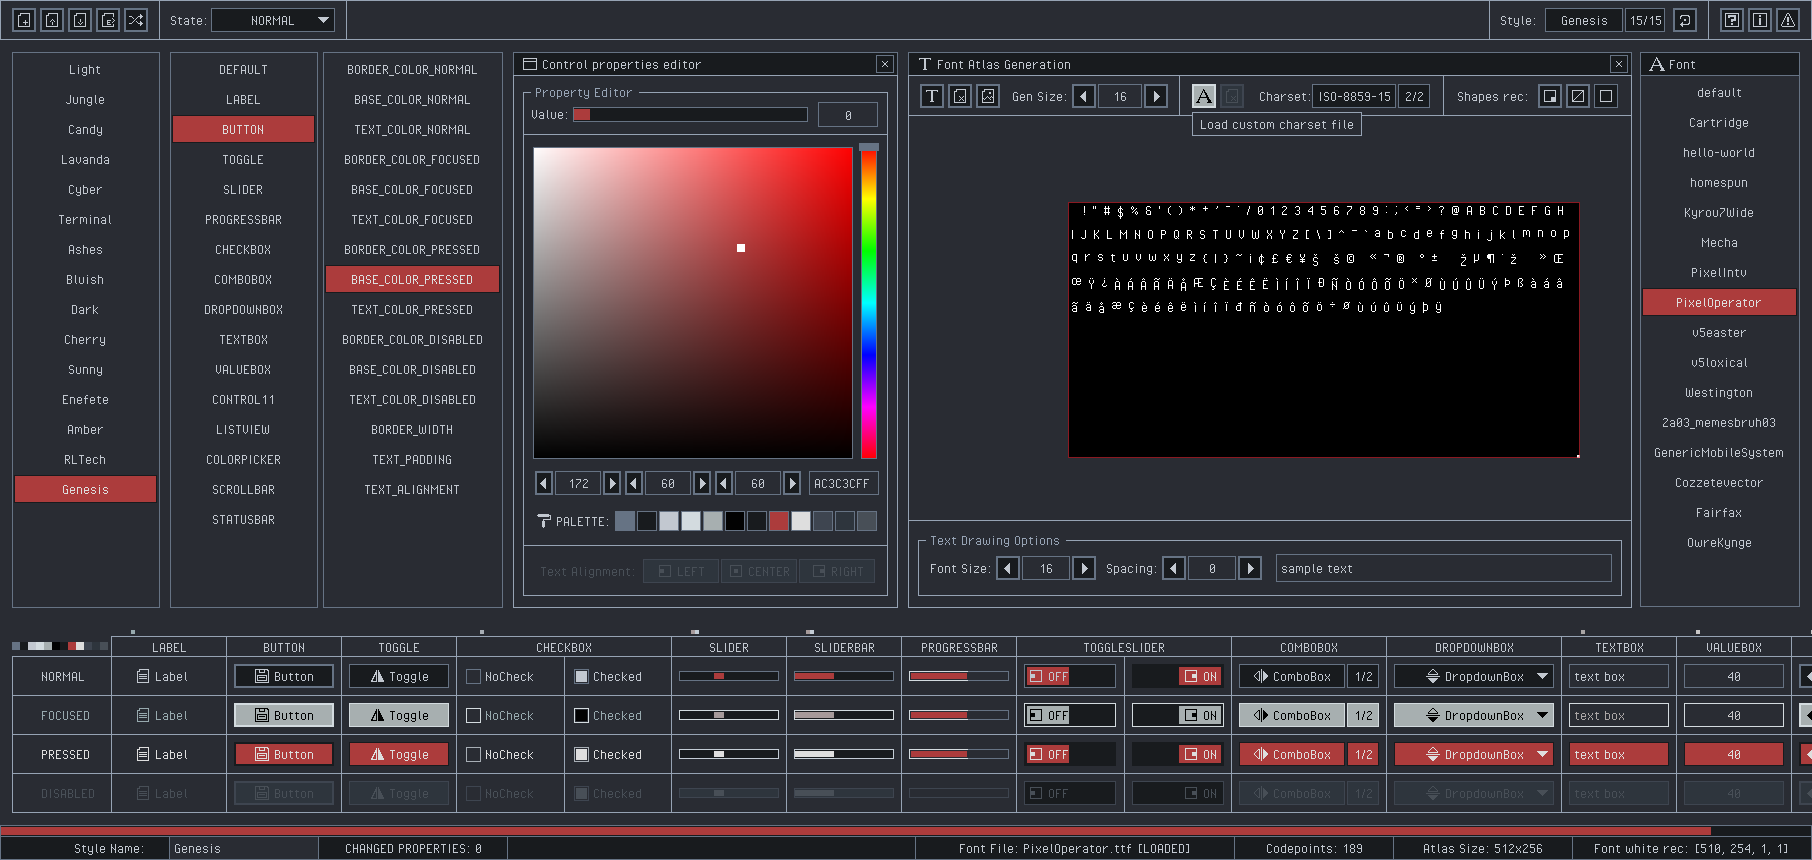Expand the NORMAL row DropdownBox
Image resolution: width=1812 pixels, height=860 pixels.
[1474, 677]
